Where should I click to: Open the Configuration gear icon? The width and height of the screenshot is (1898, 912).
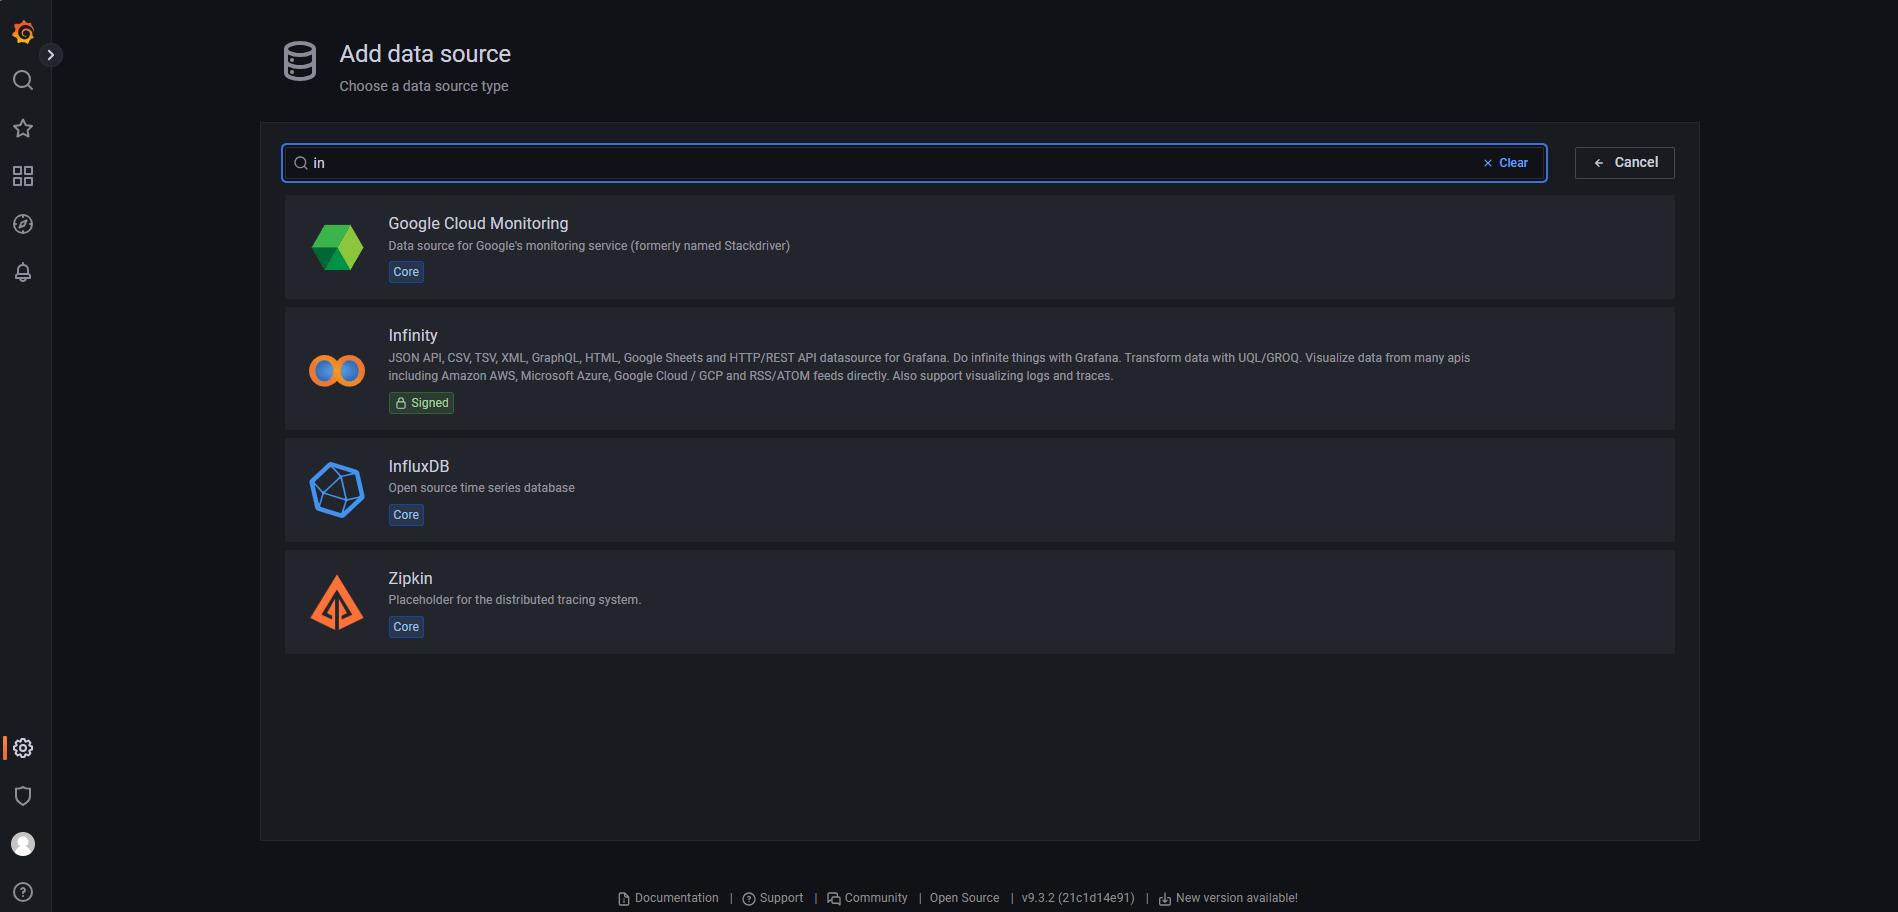click(23, 748)
